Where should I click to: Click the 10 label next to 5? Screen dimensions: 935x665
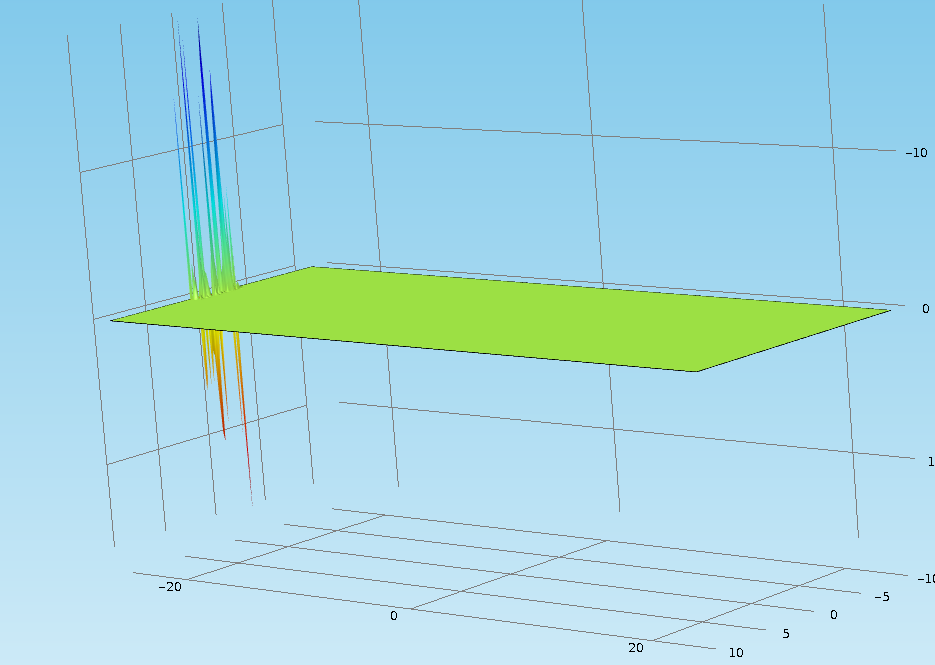click(x=736, y=653)
